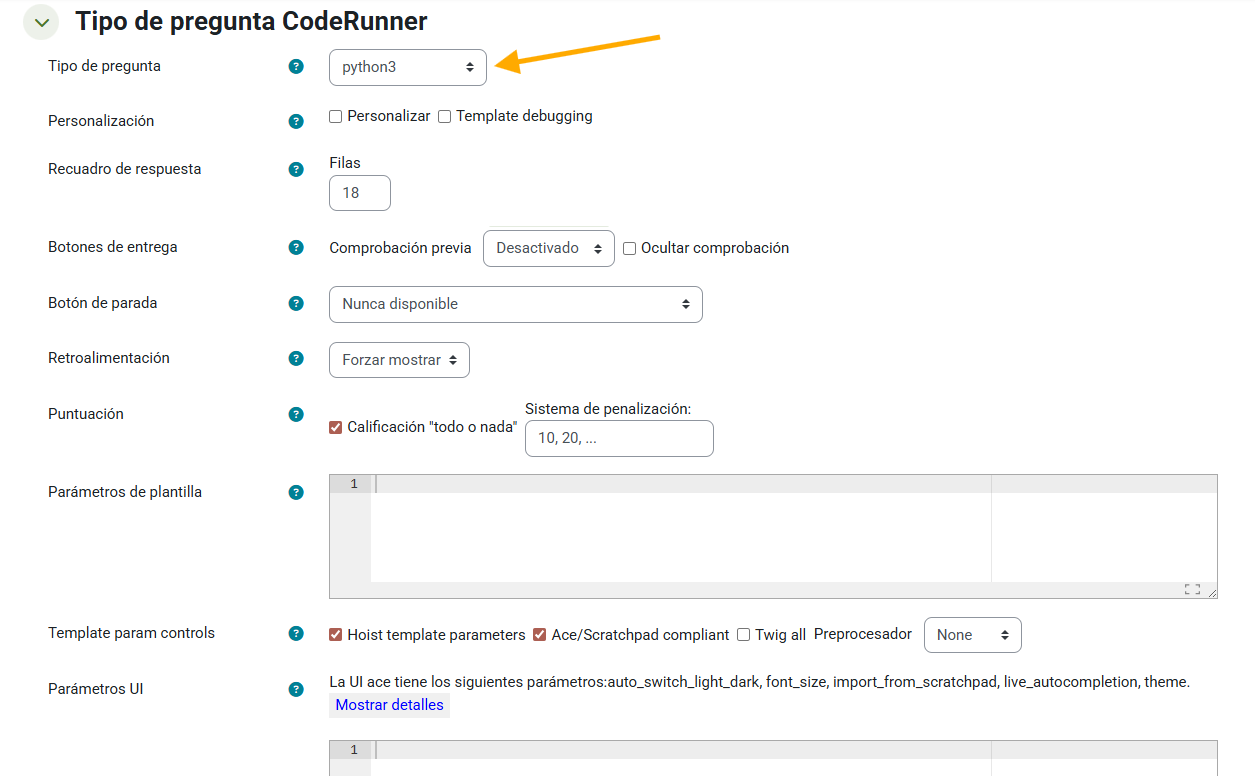Viewport: 1255px width, 776px height.
Task: Show help for Recuadro de respuesta
Action: [x=296, y=169]
